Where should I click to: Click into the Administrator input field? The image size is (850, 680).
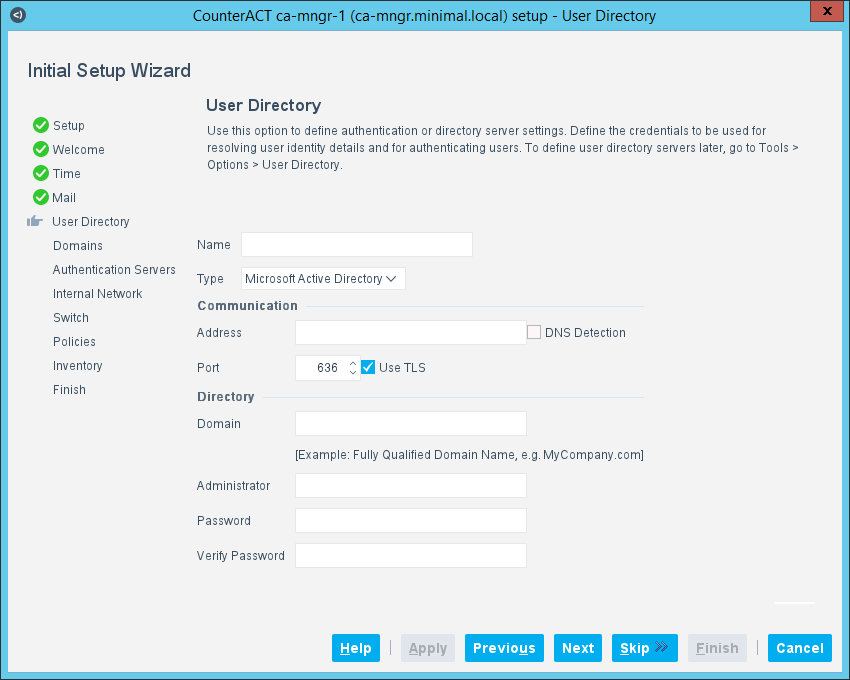point(410,485)
